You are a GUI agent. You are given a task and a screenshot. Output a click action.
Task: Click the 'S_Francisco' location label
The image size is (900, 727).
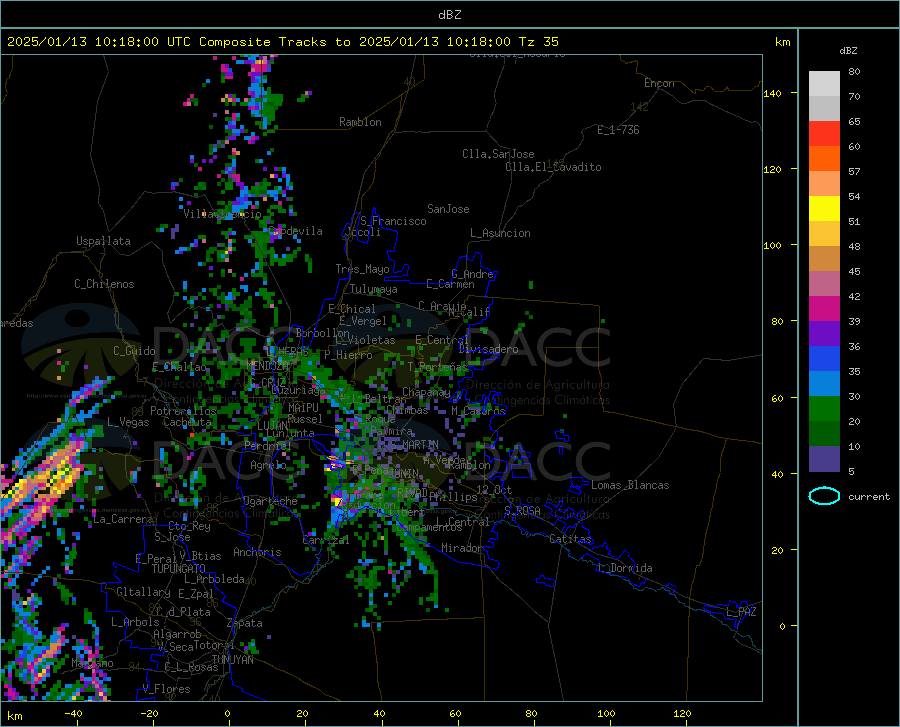coord(393,221)
